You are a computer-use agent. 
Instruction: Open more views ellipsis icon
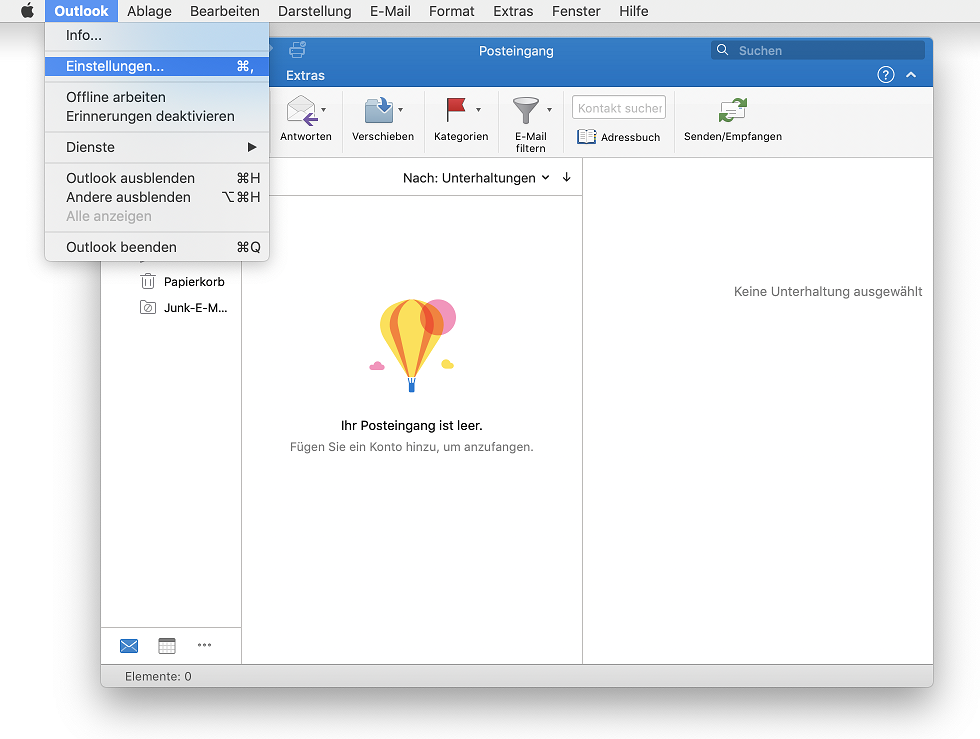click(204, 645)
